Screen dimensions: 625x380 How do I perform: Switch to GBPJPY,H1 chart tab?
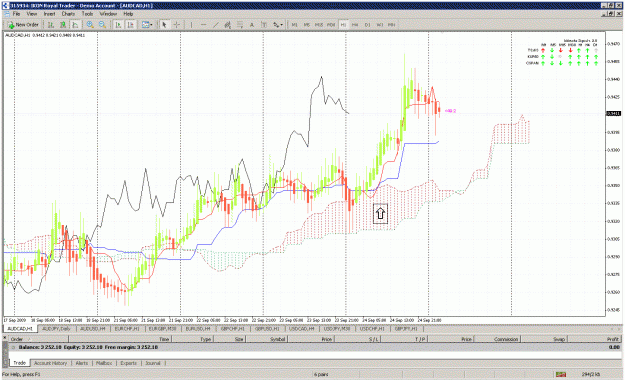406,329
